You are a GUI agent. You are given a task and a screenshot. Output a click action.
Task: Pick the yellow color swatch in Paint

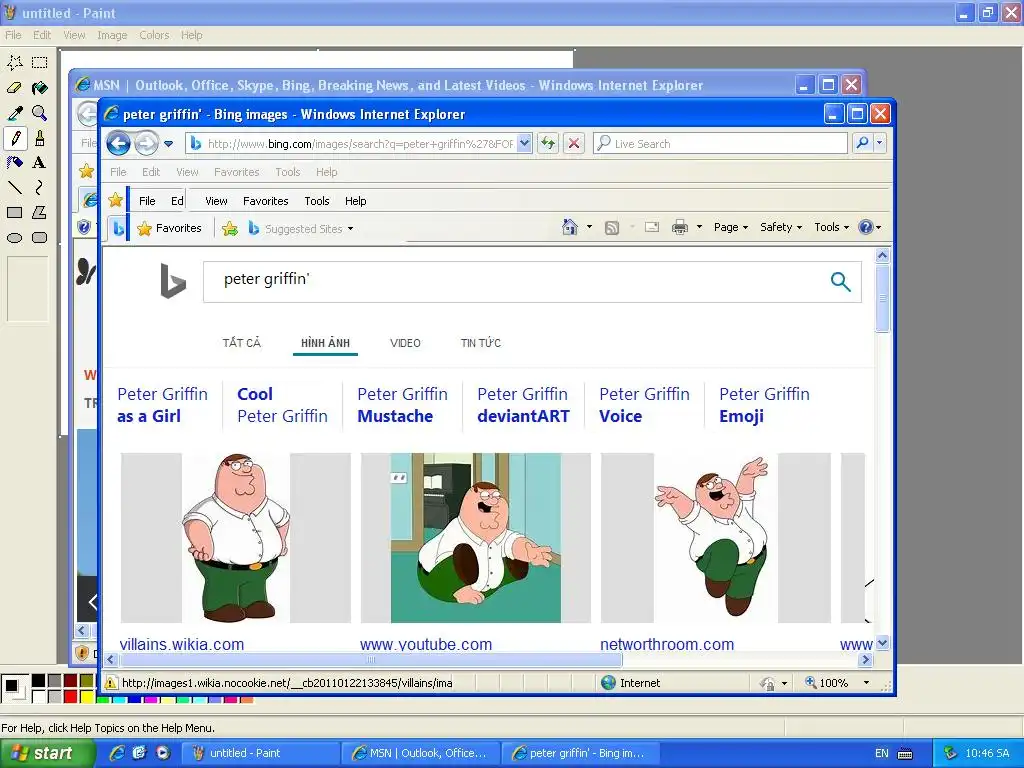pyautogui.click(x=86, y=697)
